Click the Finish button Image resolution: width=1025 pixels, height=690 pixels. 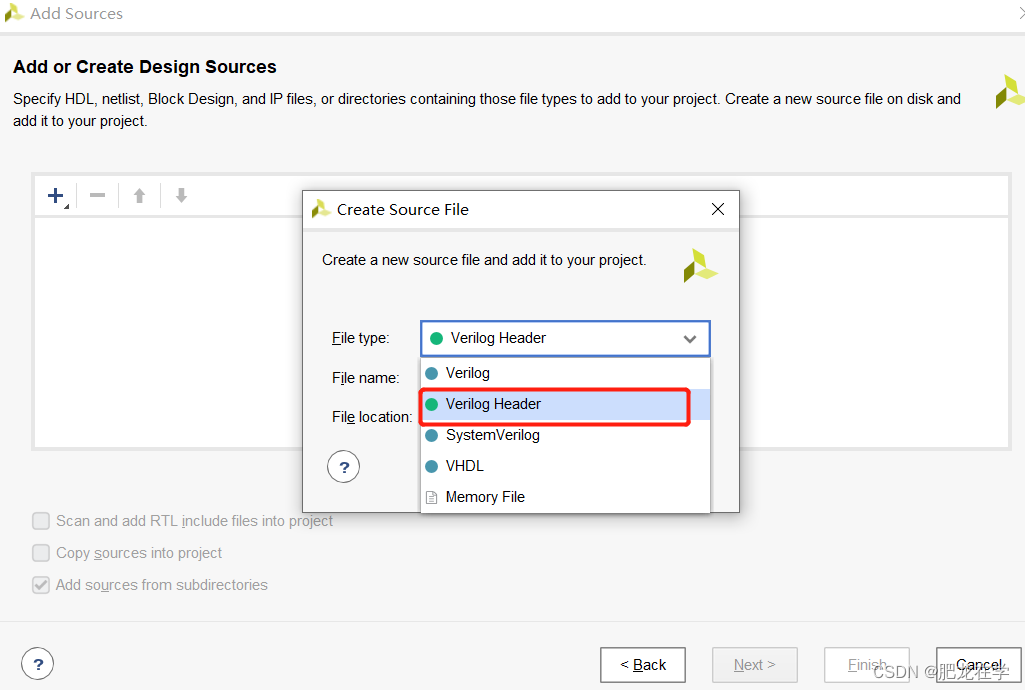pos(867,665)
